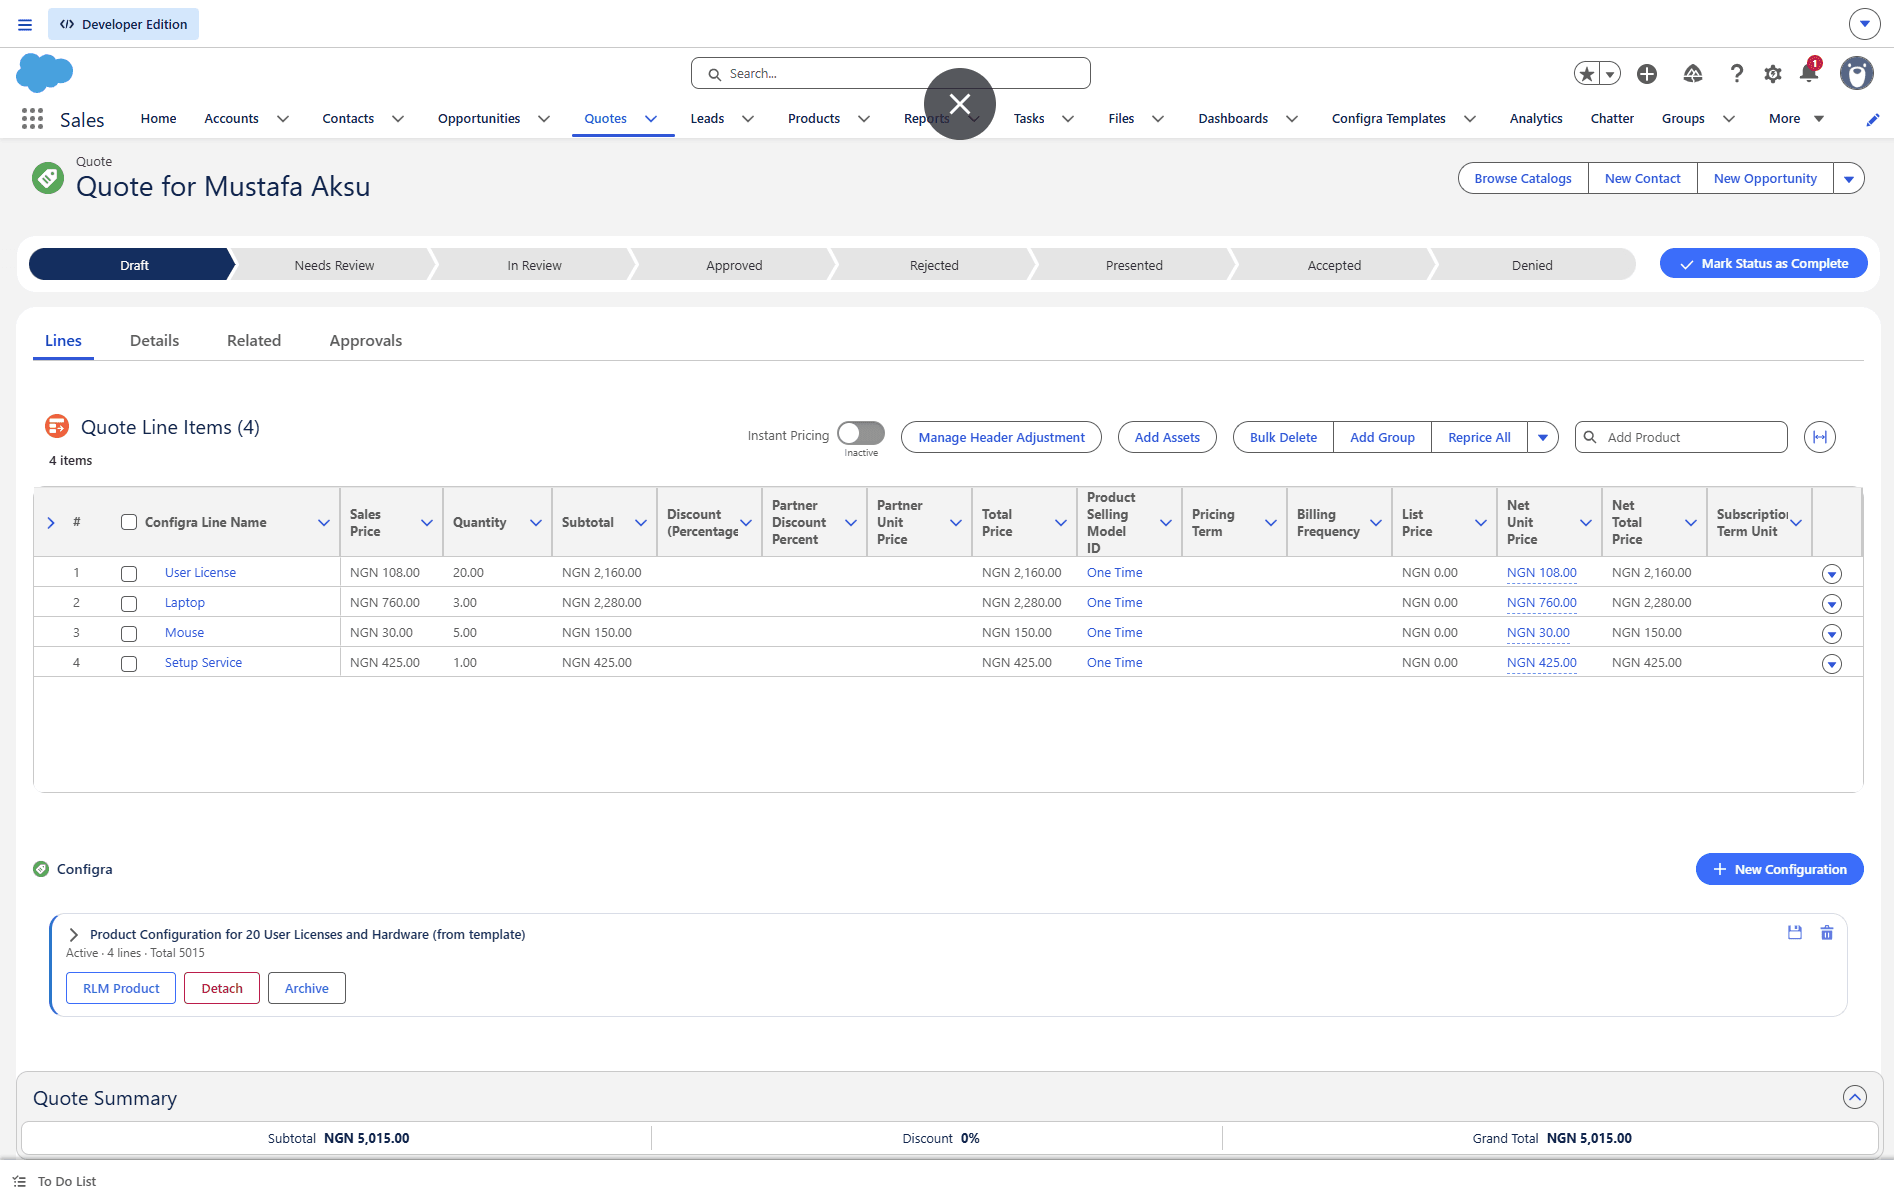Open the Quotes nav dropdown arrow
Image resolution: width=1894 pixels, height=1194 pixels.
pyautogui.click(x=651, y=119)
